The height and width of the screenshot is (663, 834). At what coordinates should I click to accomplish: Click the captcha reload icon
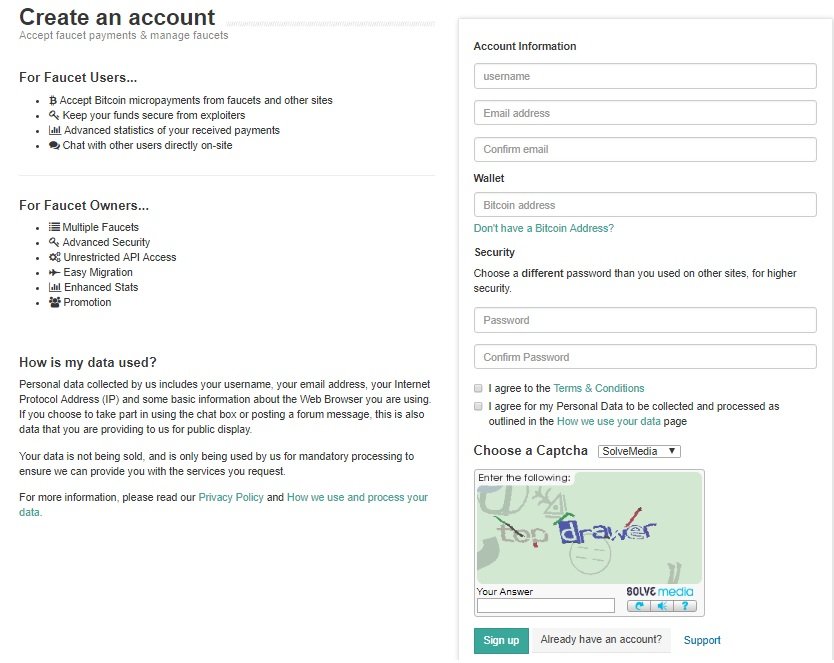click(640, 606)
